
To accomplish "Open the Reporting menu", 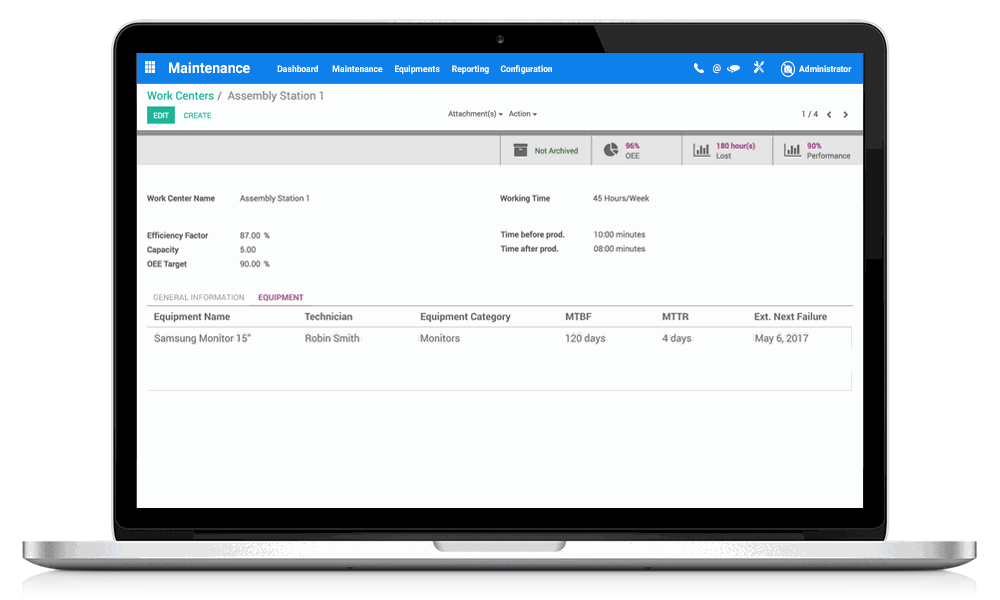I will (470, 69).
